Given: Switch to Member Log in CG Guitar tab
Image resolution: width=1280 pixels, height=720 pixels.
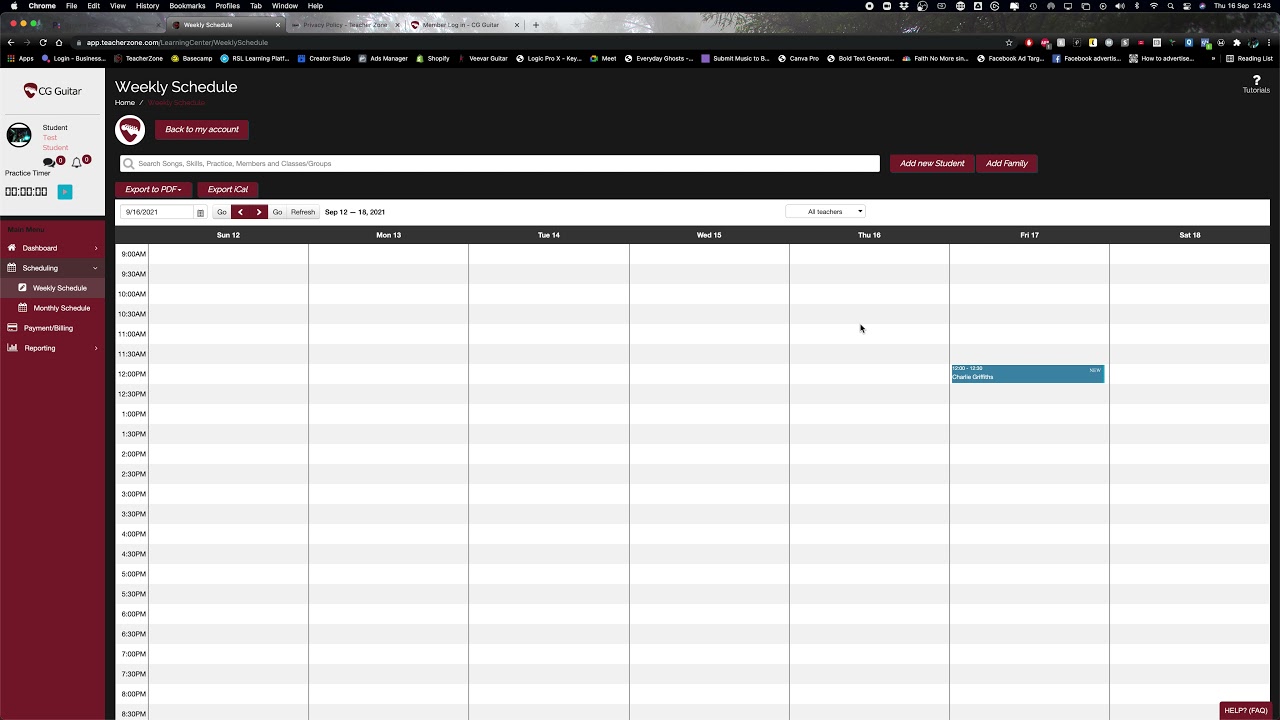Looking at the screenshot, I should coord(460,25).
